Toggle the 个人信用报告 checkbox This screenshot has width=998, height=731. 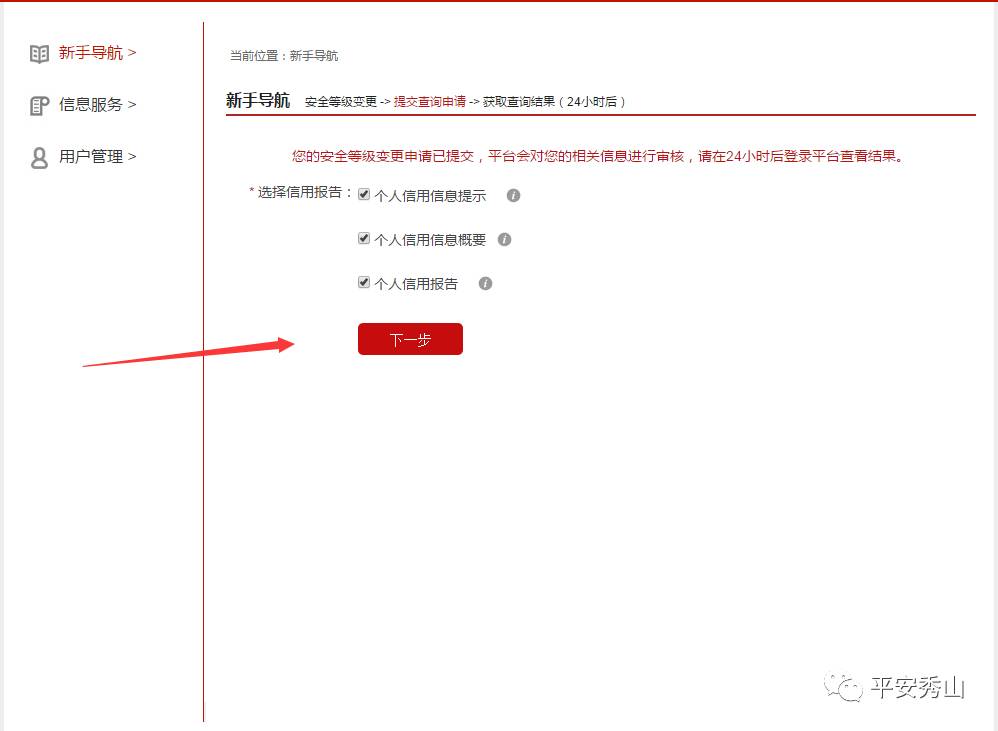point(364,282)
